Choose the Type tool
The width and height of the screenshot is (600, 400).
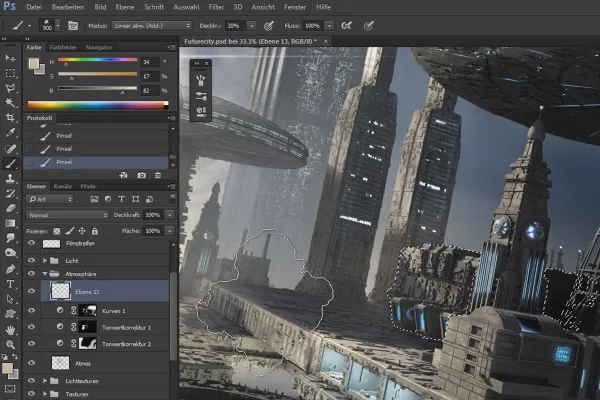(10, 284)
